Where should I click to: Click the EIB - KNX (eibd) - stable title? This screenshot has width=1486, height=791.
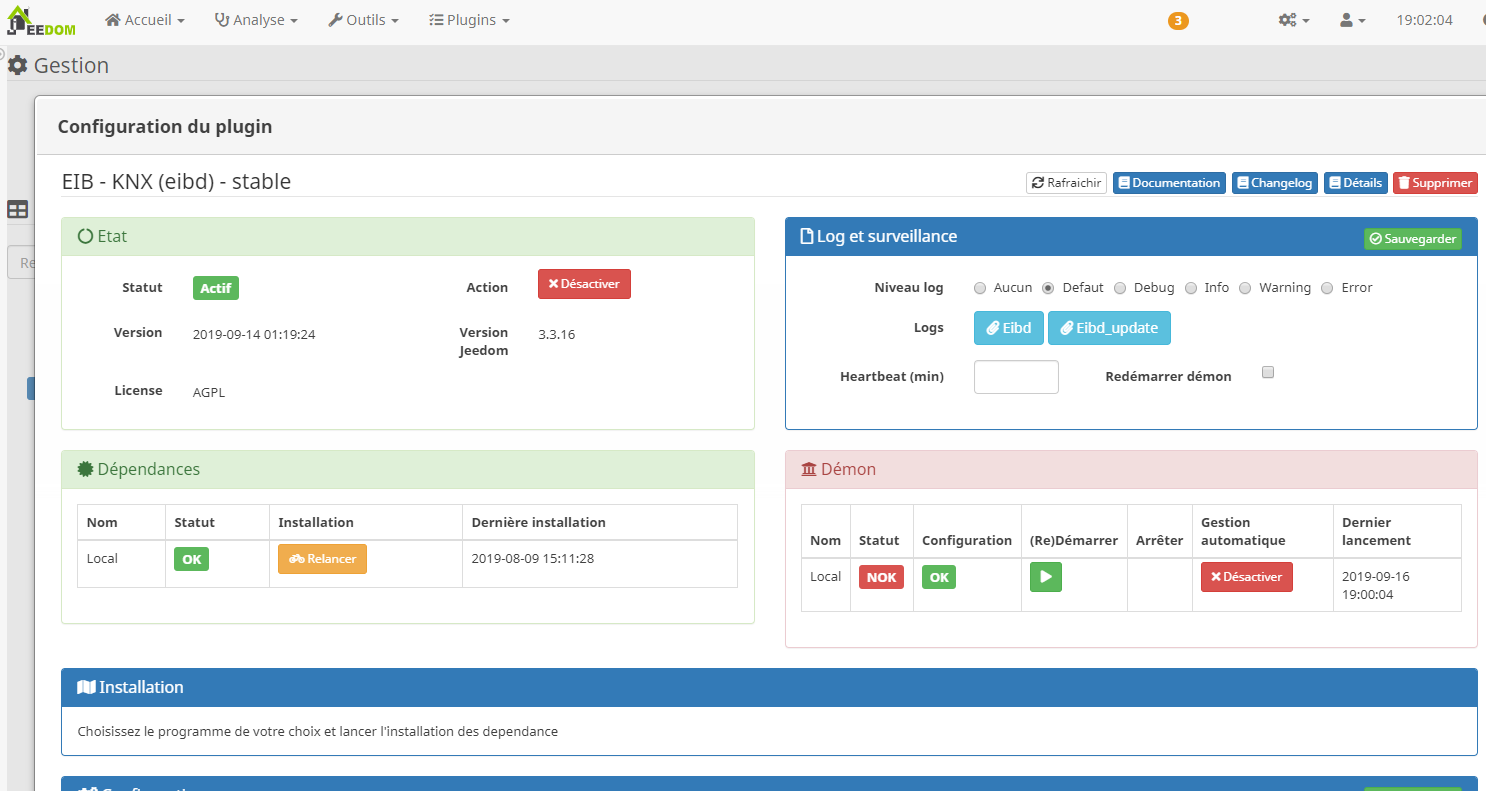click(x=176, y=181)
